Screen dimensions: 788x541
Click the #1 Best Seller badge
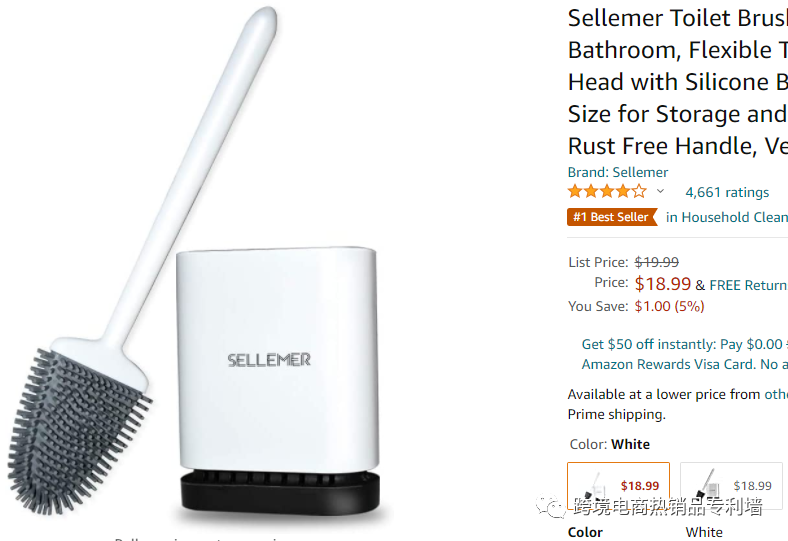pos(612,217)
